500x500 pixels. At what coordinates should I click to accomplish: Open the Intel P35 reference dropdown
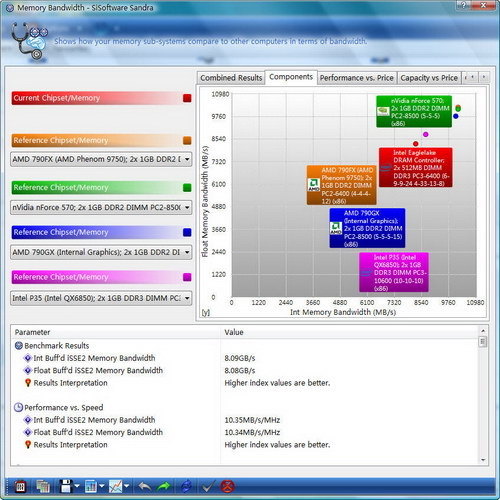tap(101, 298)
